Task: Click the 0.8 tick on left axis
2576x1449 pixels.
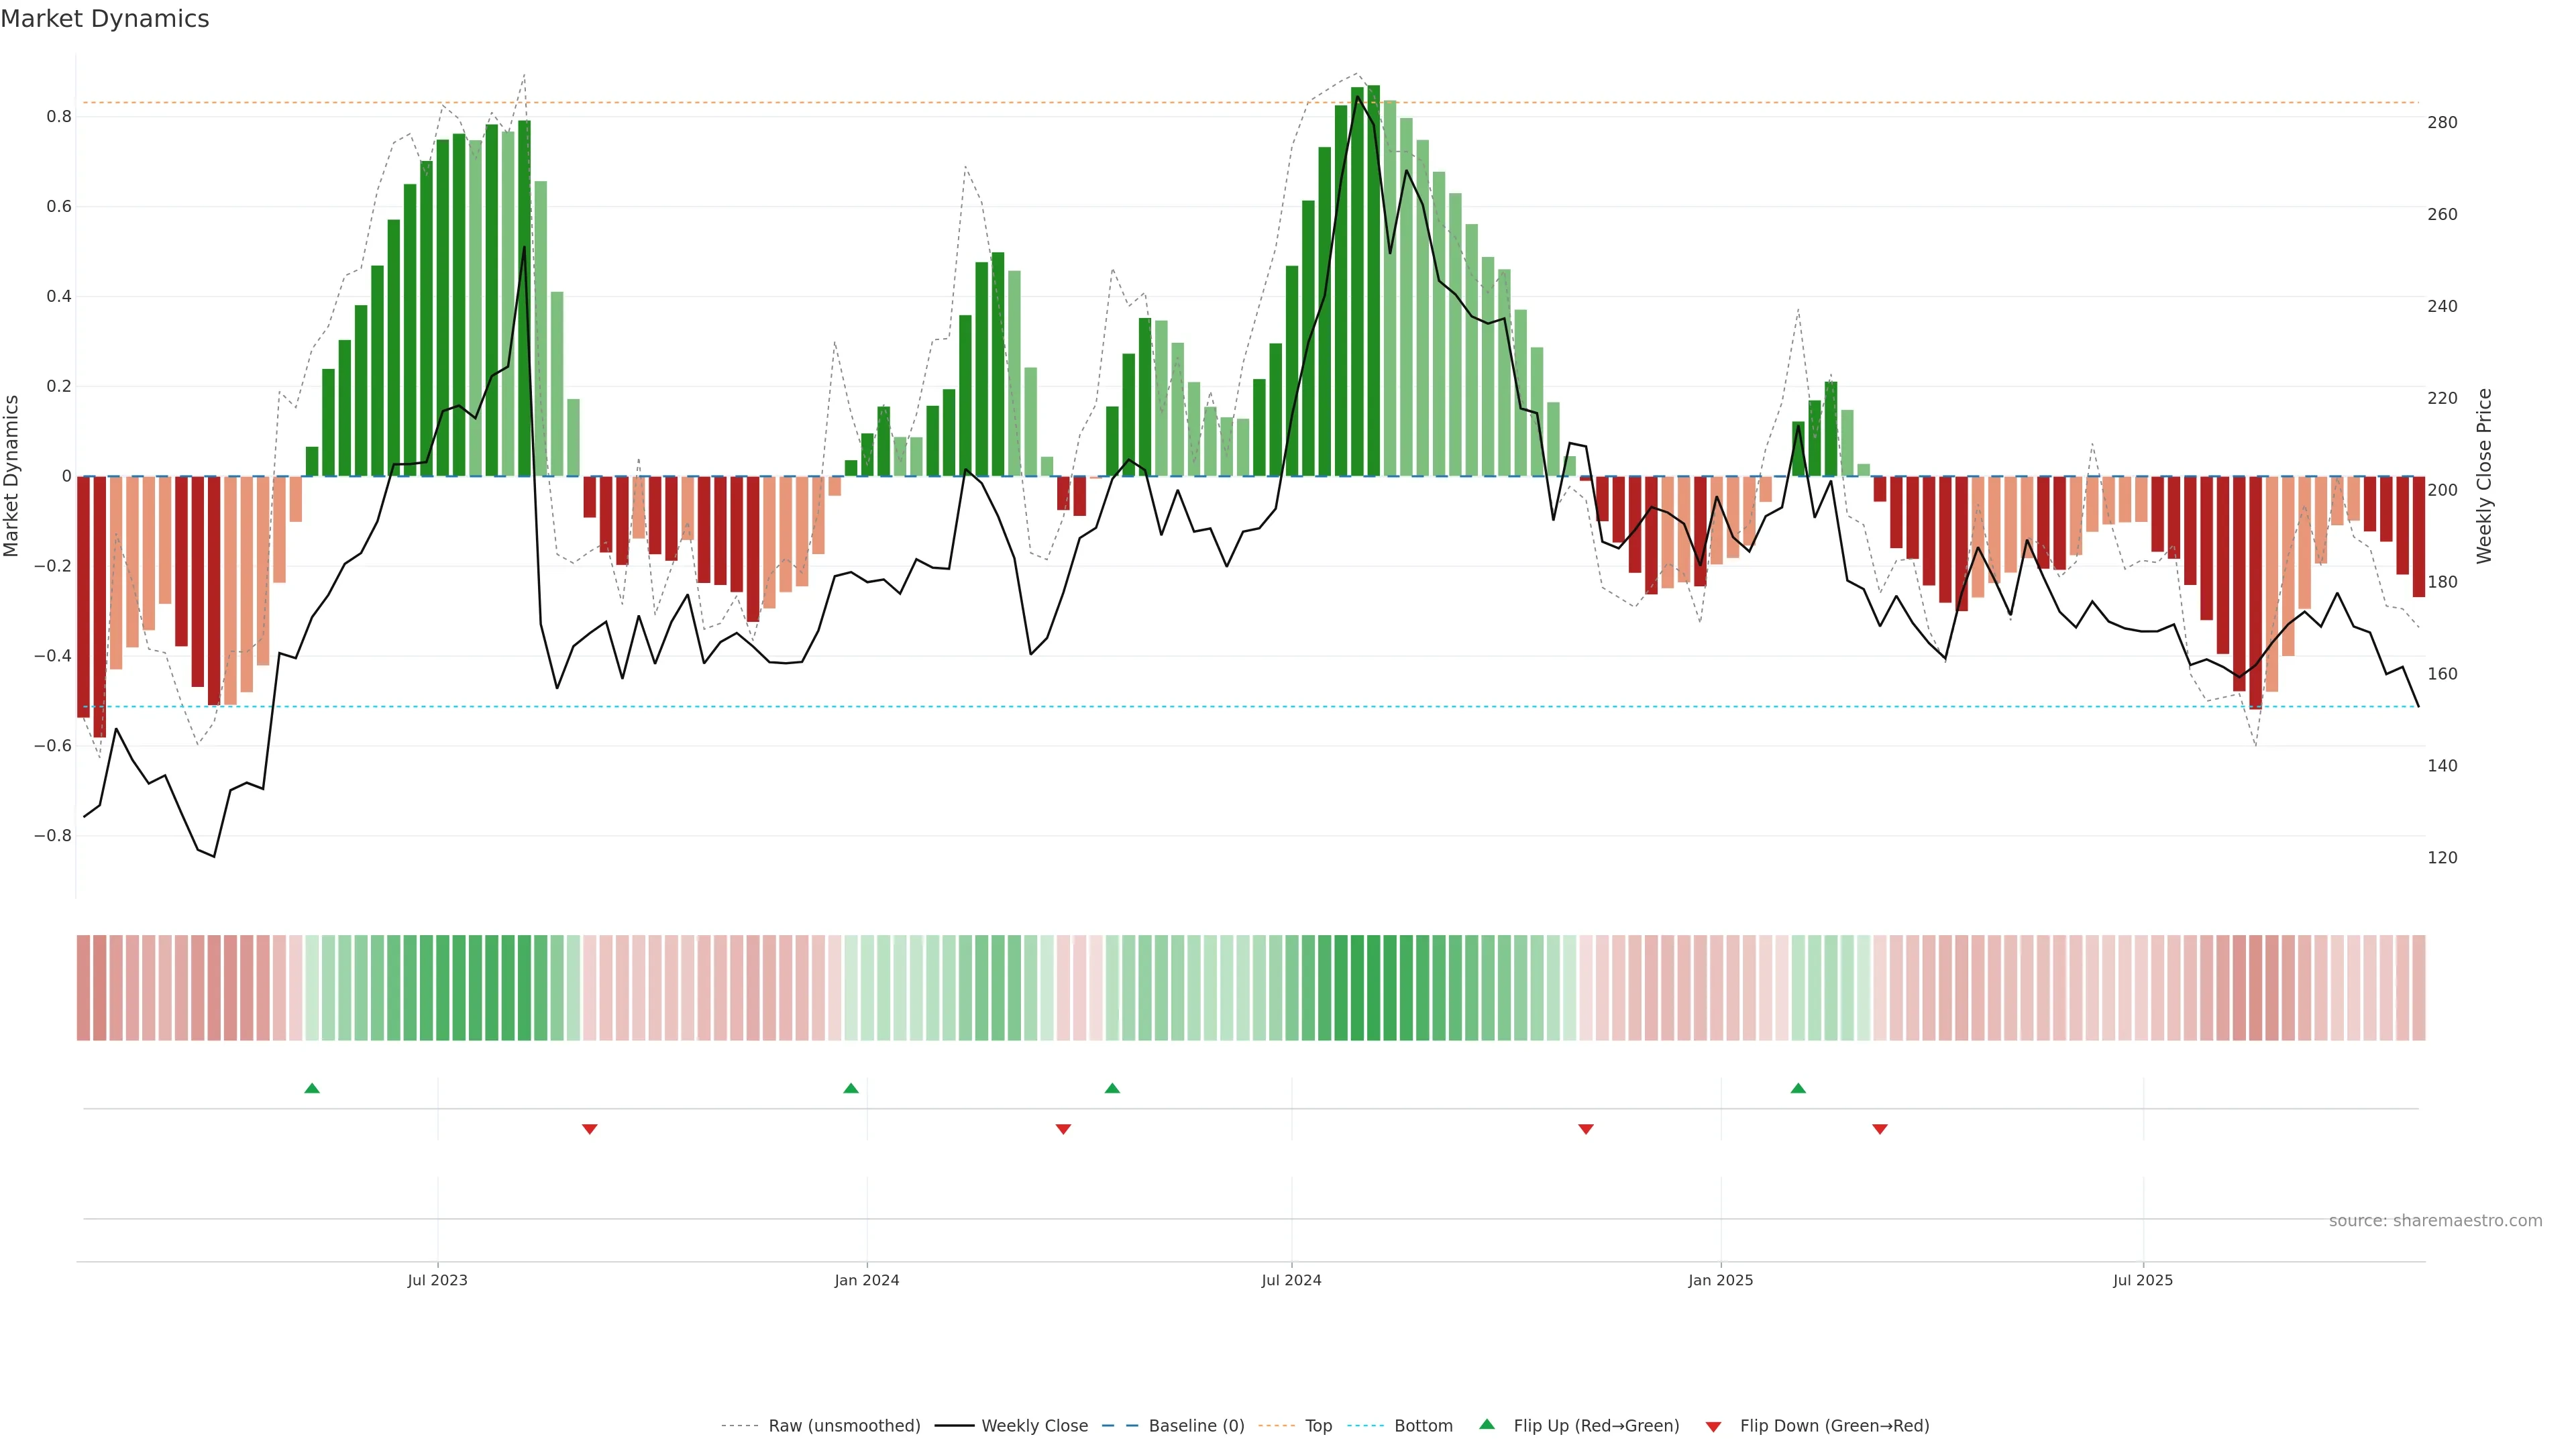Action: tap(59, 117)
